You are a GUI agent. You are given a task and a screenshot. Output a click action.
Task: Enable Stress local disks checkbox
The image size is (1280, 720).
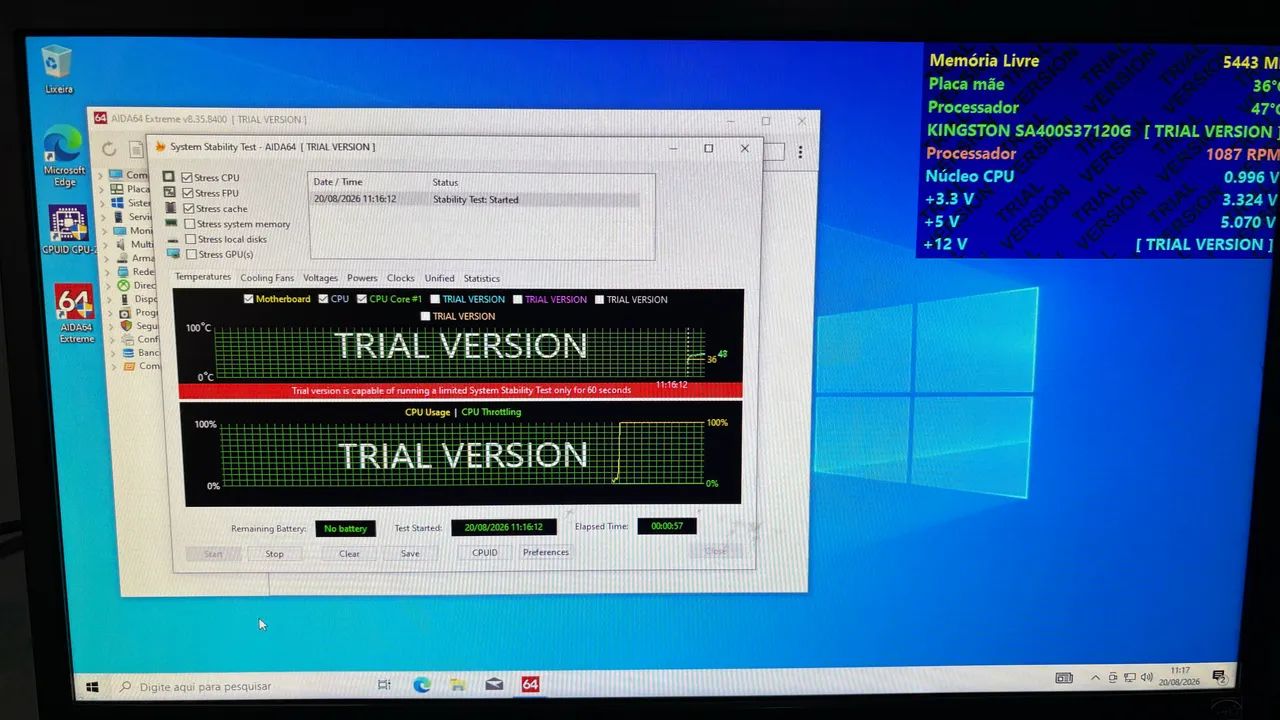(191, 239)
